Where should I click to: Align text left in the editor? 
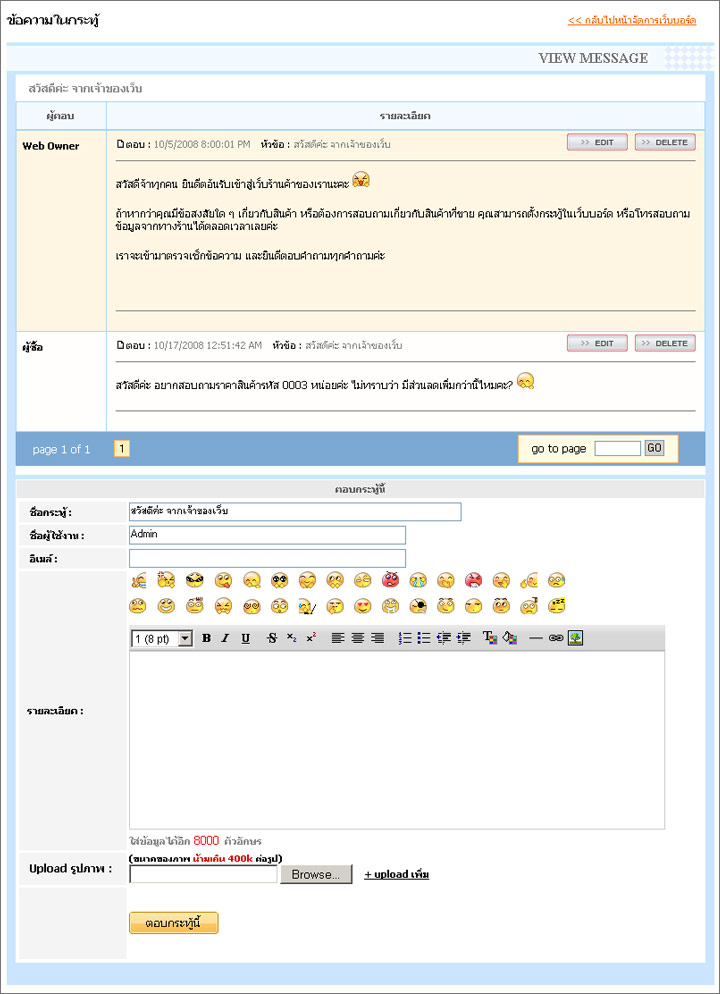coord(338,638)
